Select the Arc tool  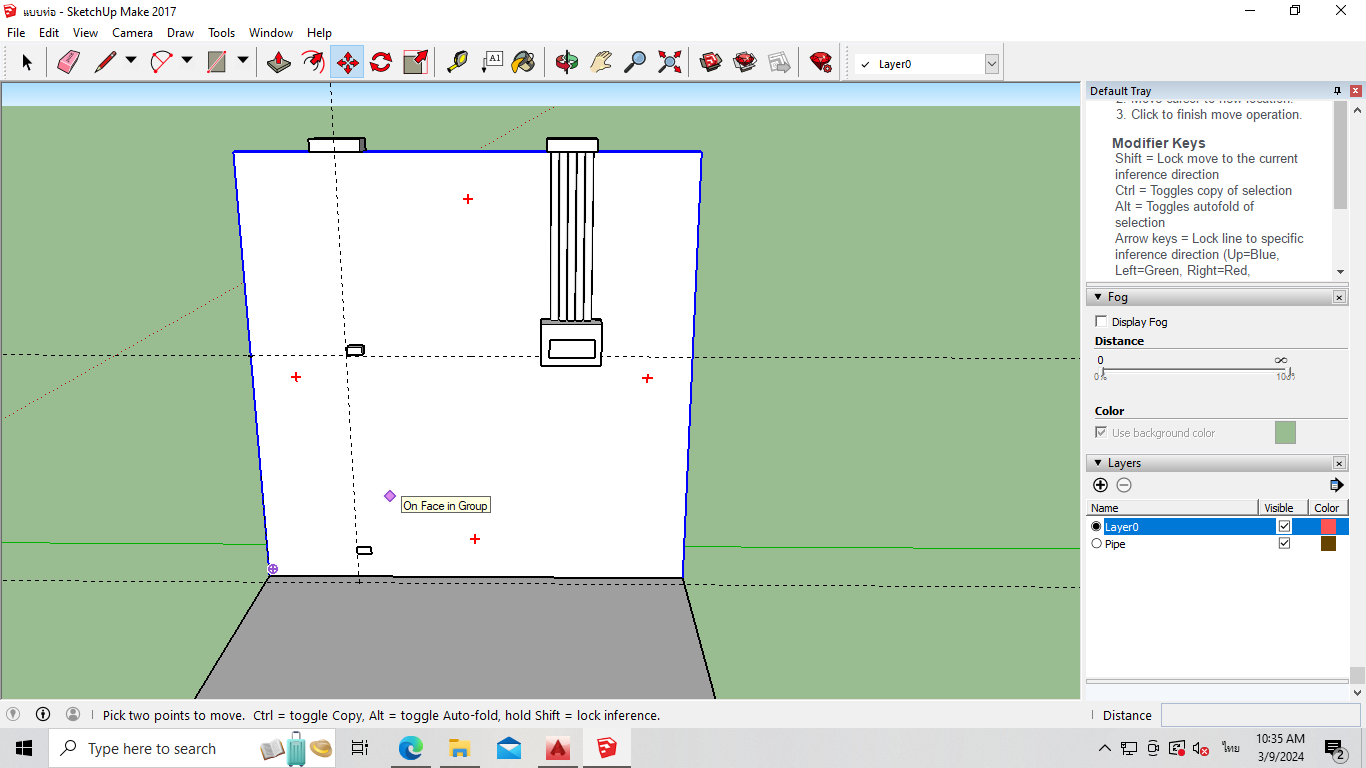[x=161, y=62]
